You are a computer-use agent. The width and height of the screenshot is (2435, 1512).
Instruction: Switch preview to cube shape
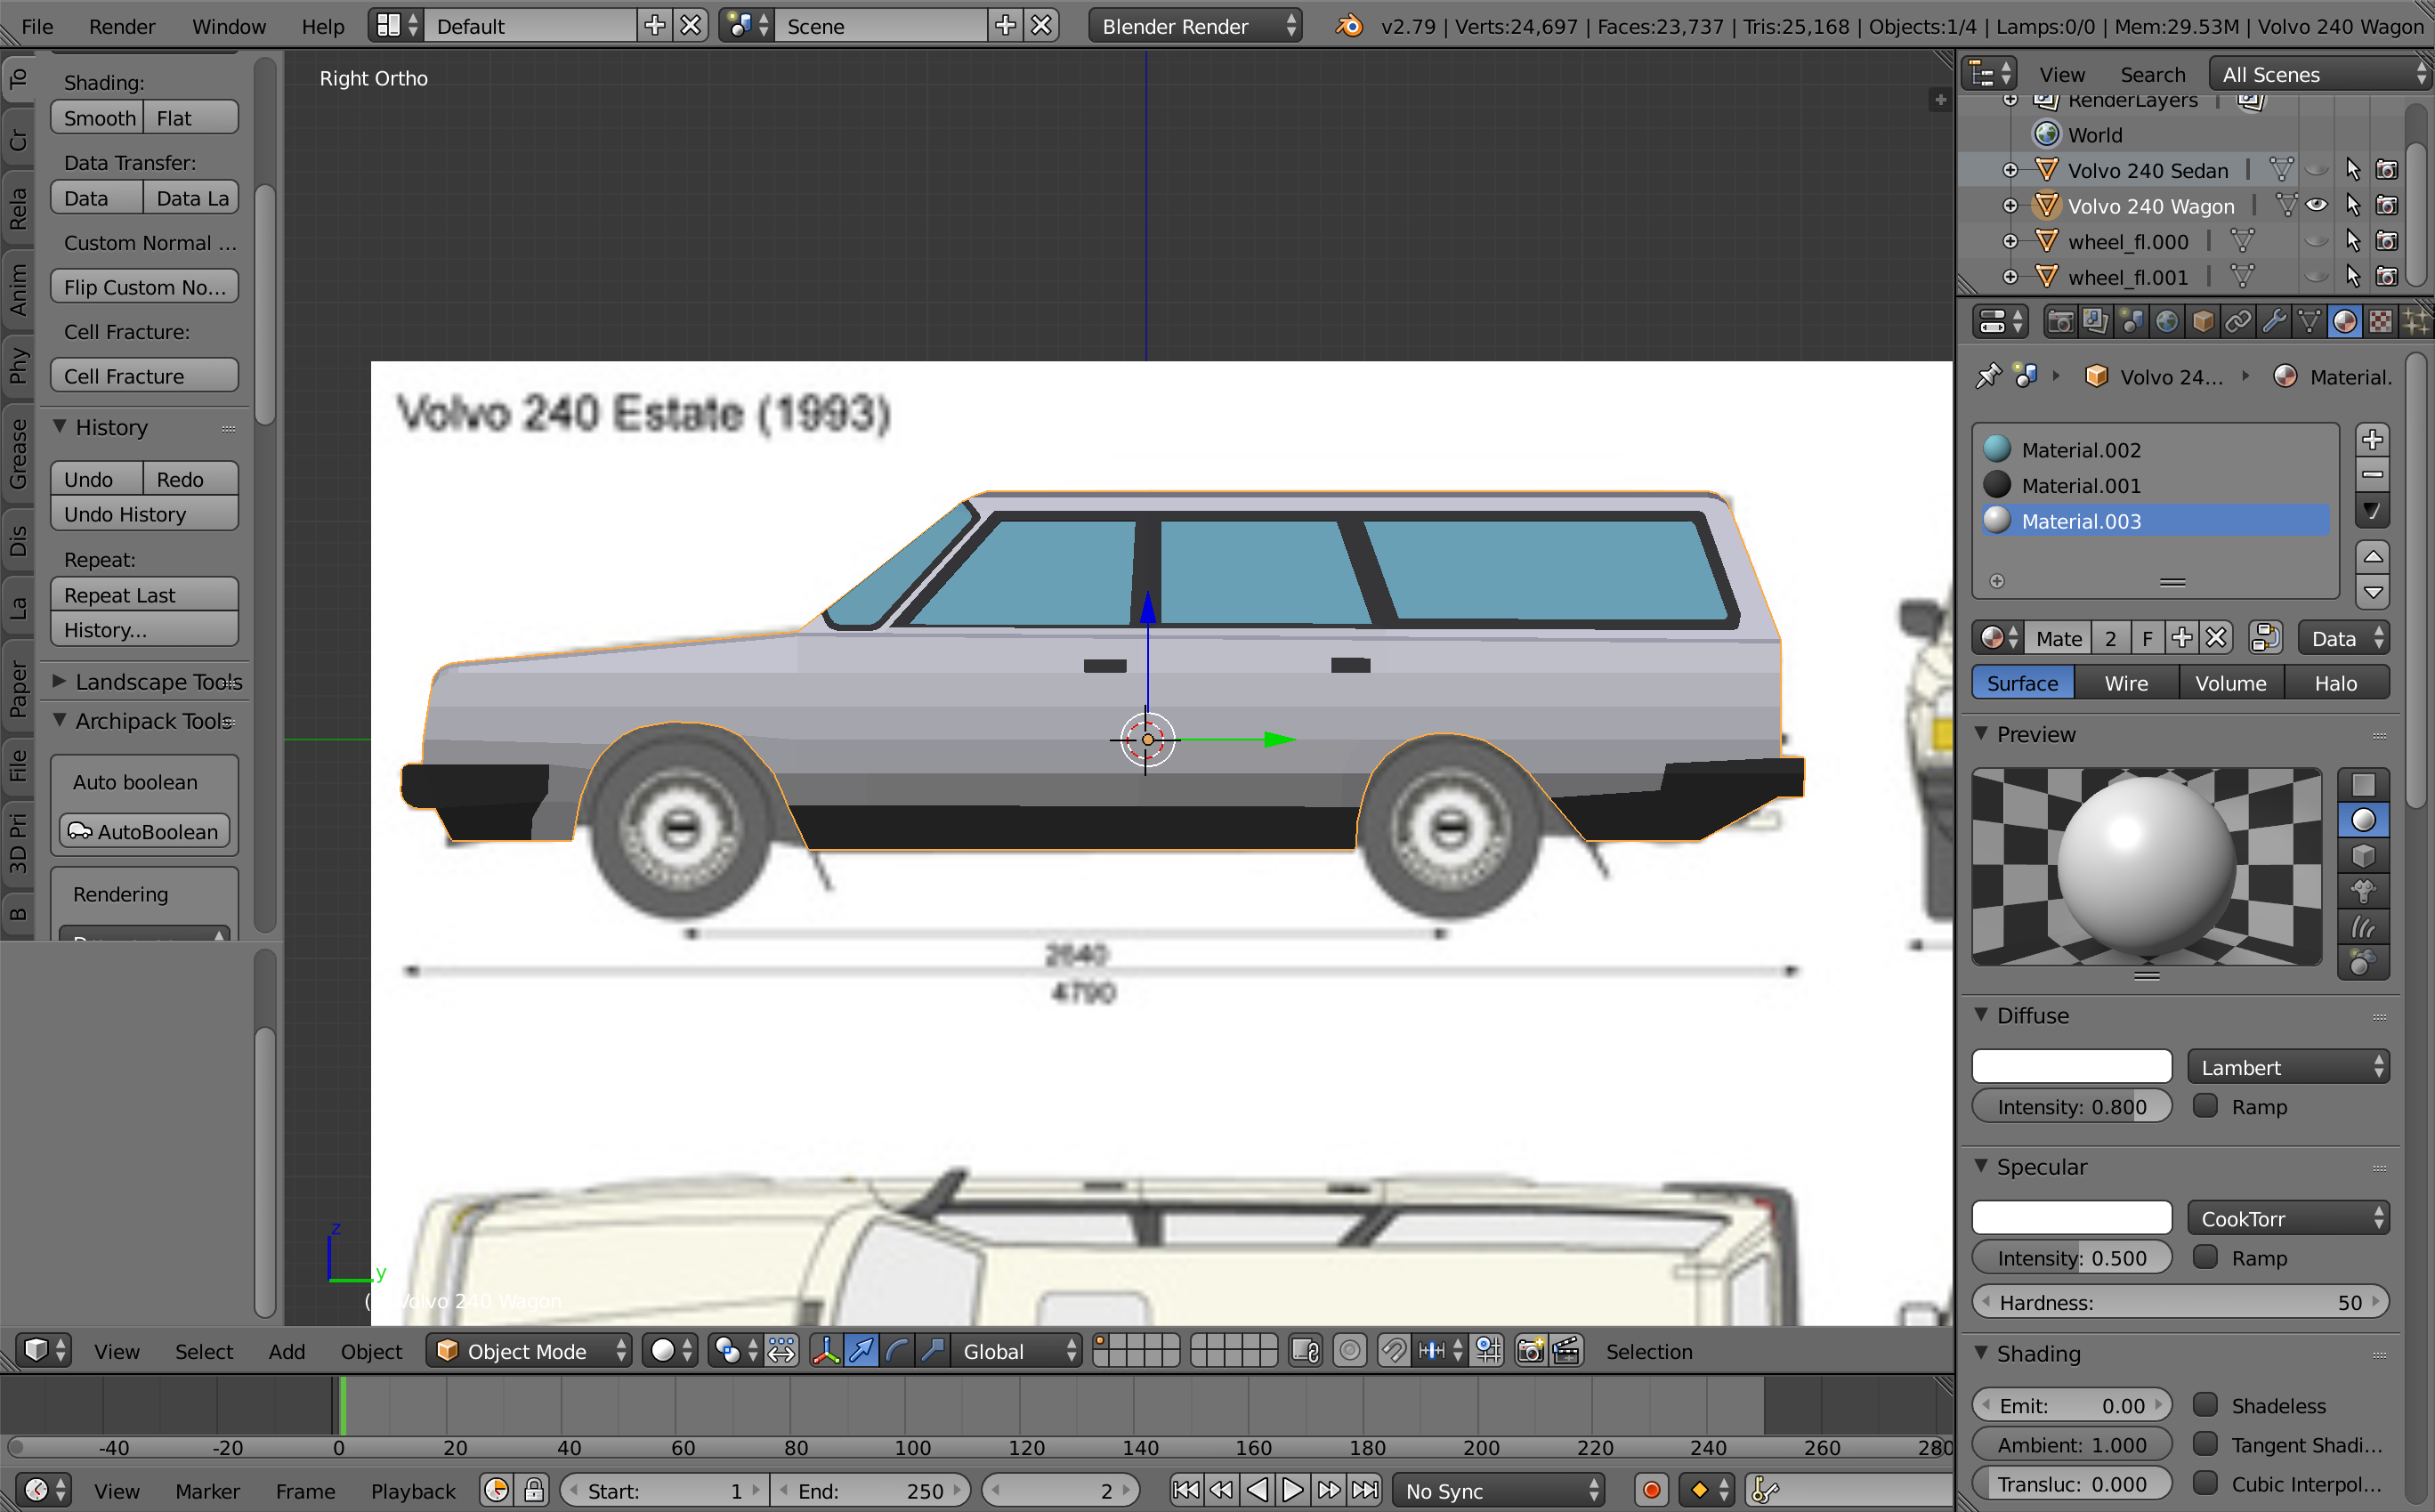click(x=2363, y=856)
